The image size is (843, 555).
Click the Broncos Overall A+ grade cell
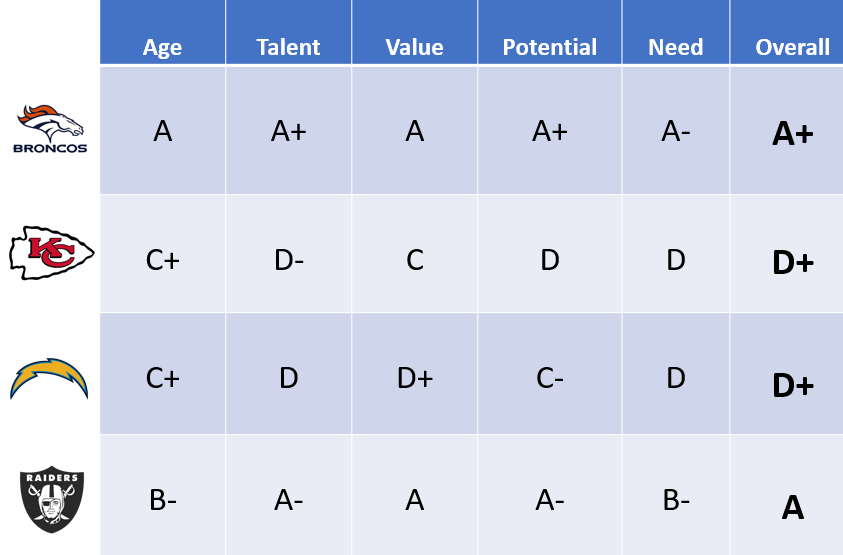(x=787, y=130)
